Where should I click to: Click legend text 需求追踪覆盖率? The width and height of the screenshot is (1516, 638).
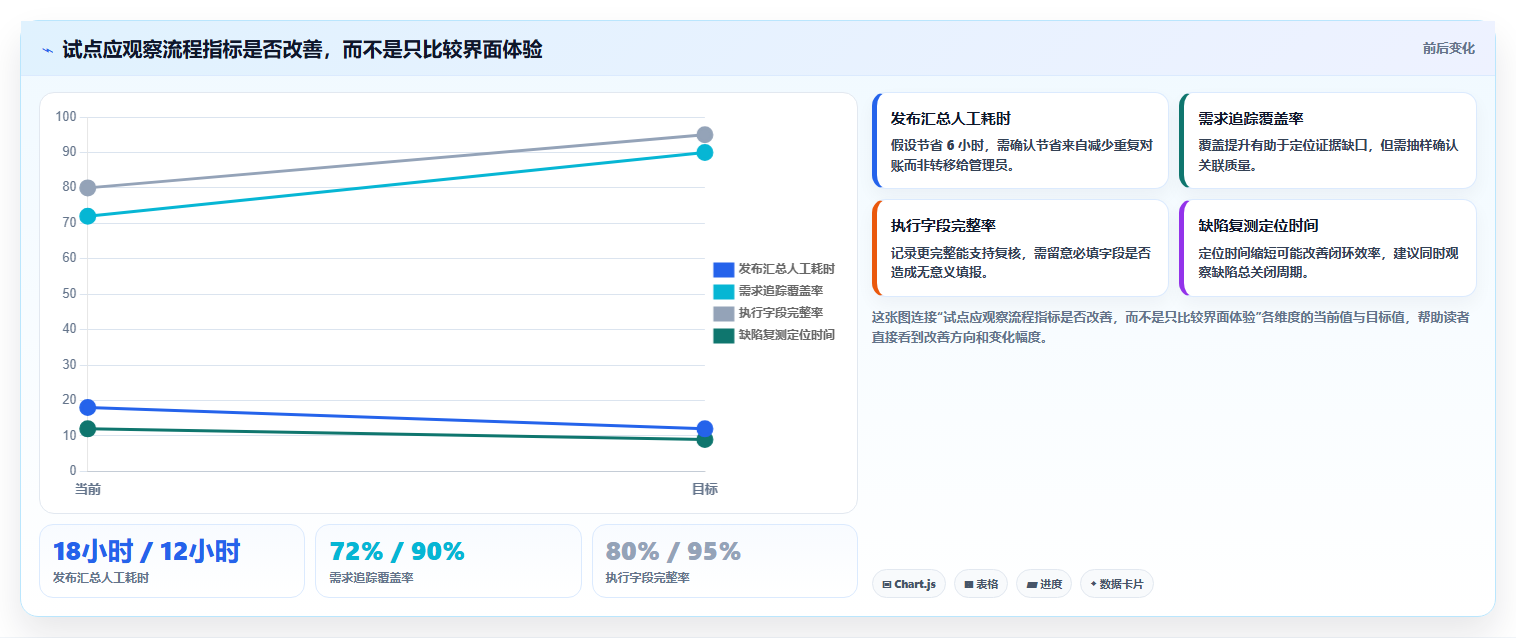pyautogui.click(x=781, y=291)
